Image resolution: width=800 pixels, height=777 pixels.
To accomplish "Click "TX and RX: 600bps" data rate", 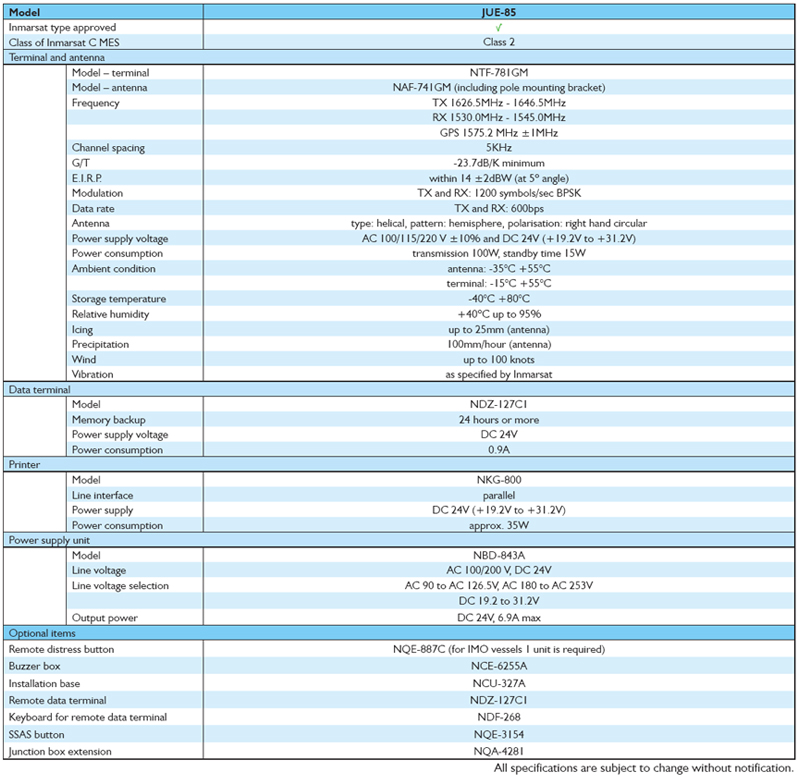I will (x=498, y=208).
